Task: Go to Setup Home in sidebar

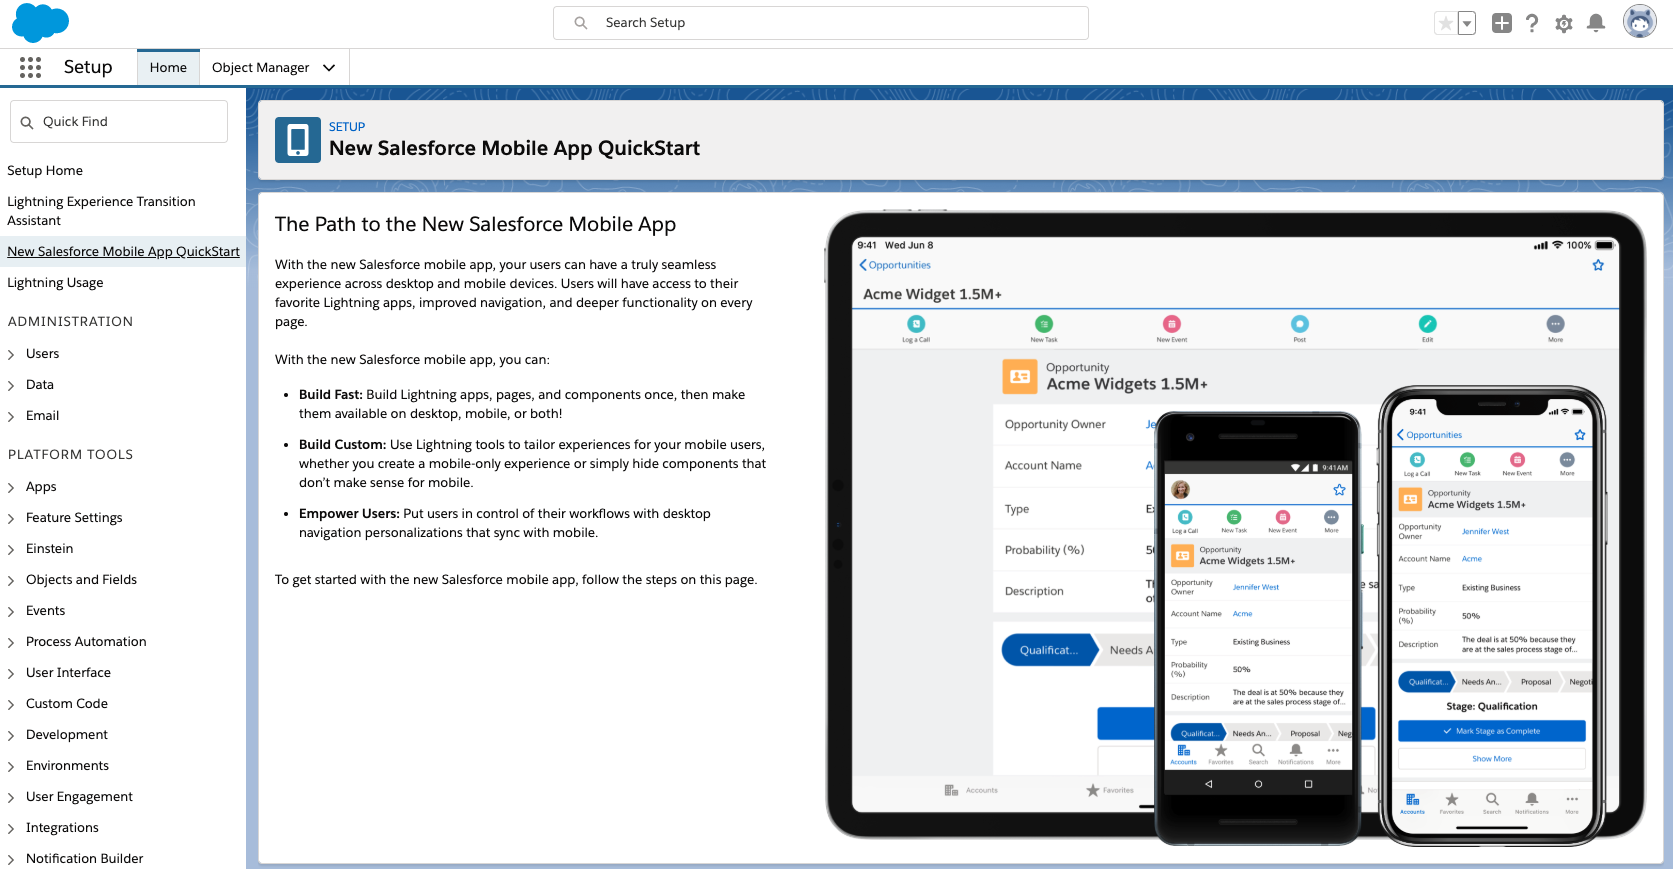Action: pyautogui.click(x=45, y=171)
